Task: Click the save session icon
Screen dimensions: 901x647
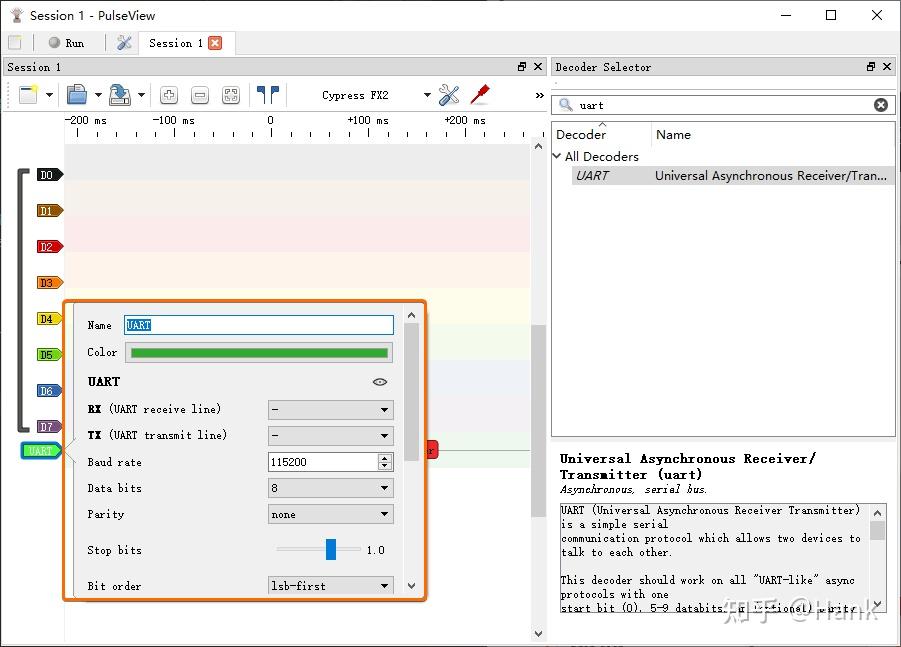Action: 120,95
